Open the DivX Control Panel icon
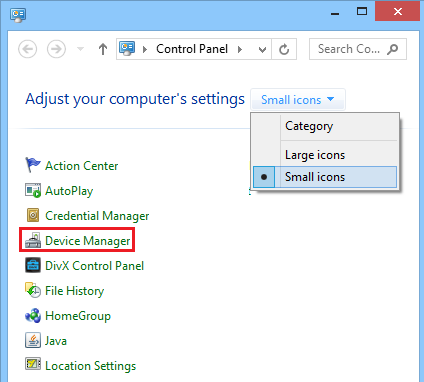This screenshot has height=382, width=424. point(33,265)
